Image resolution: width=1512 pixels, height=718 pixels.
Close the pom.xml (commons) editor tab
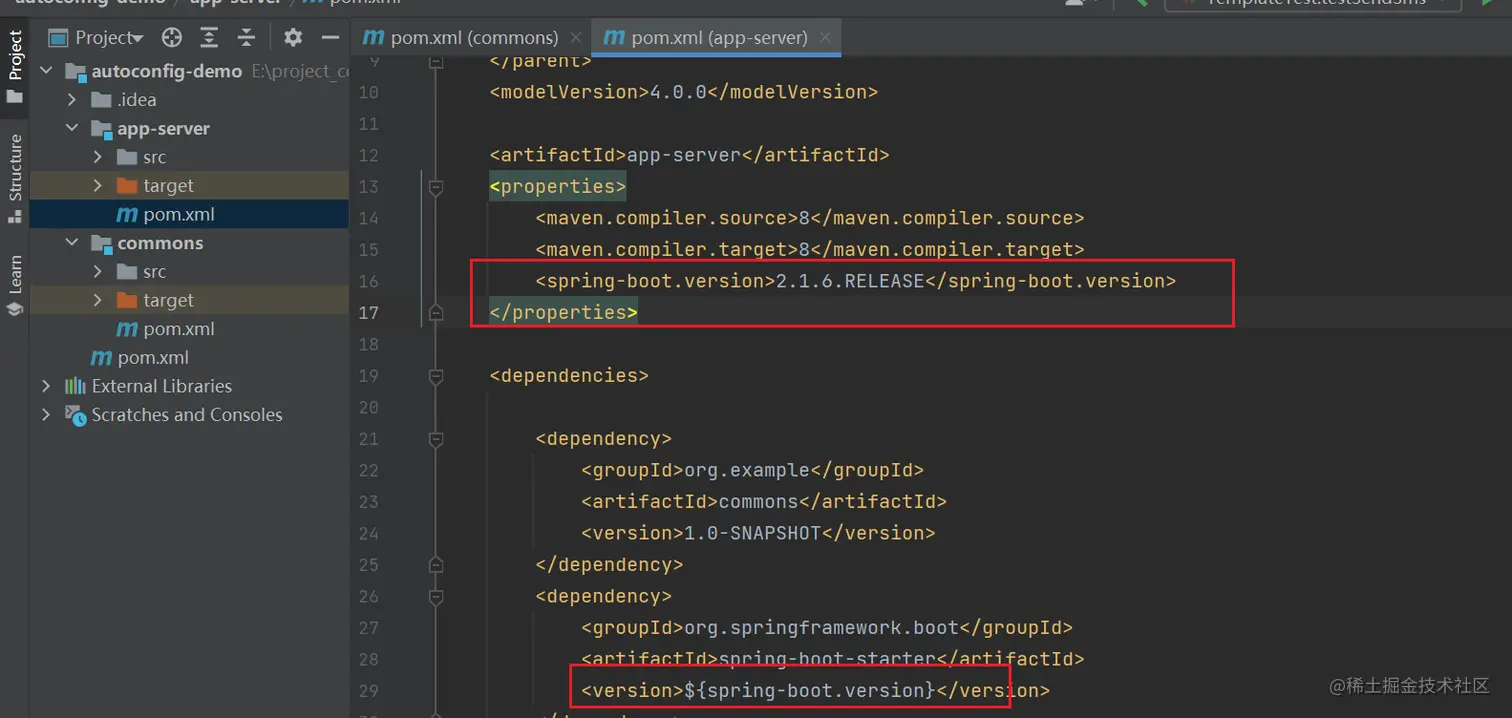tap(576, 38)
